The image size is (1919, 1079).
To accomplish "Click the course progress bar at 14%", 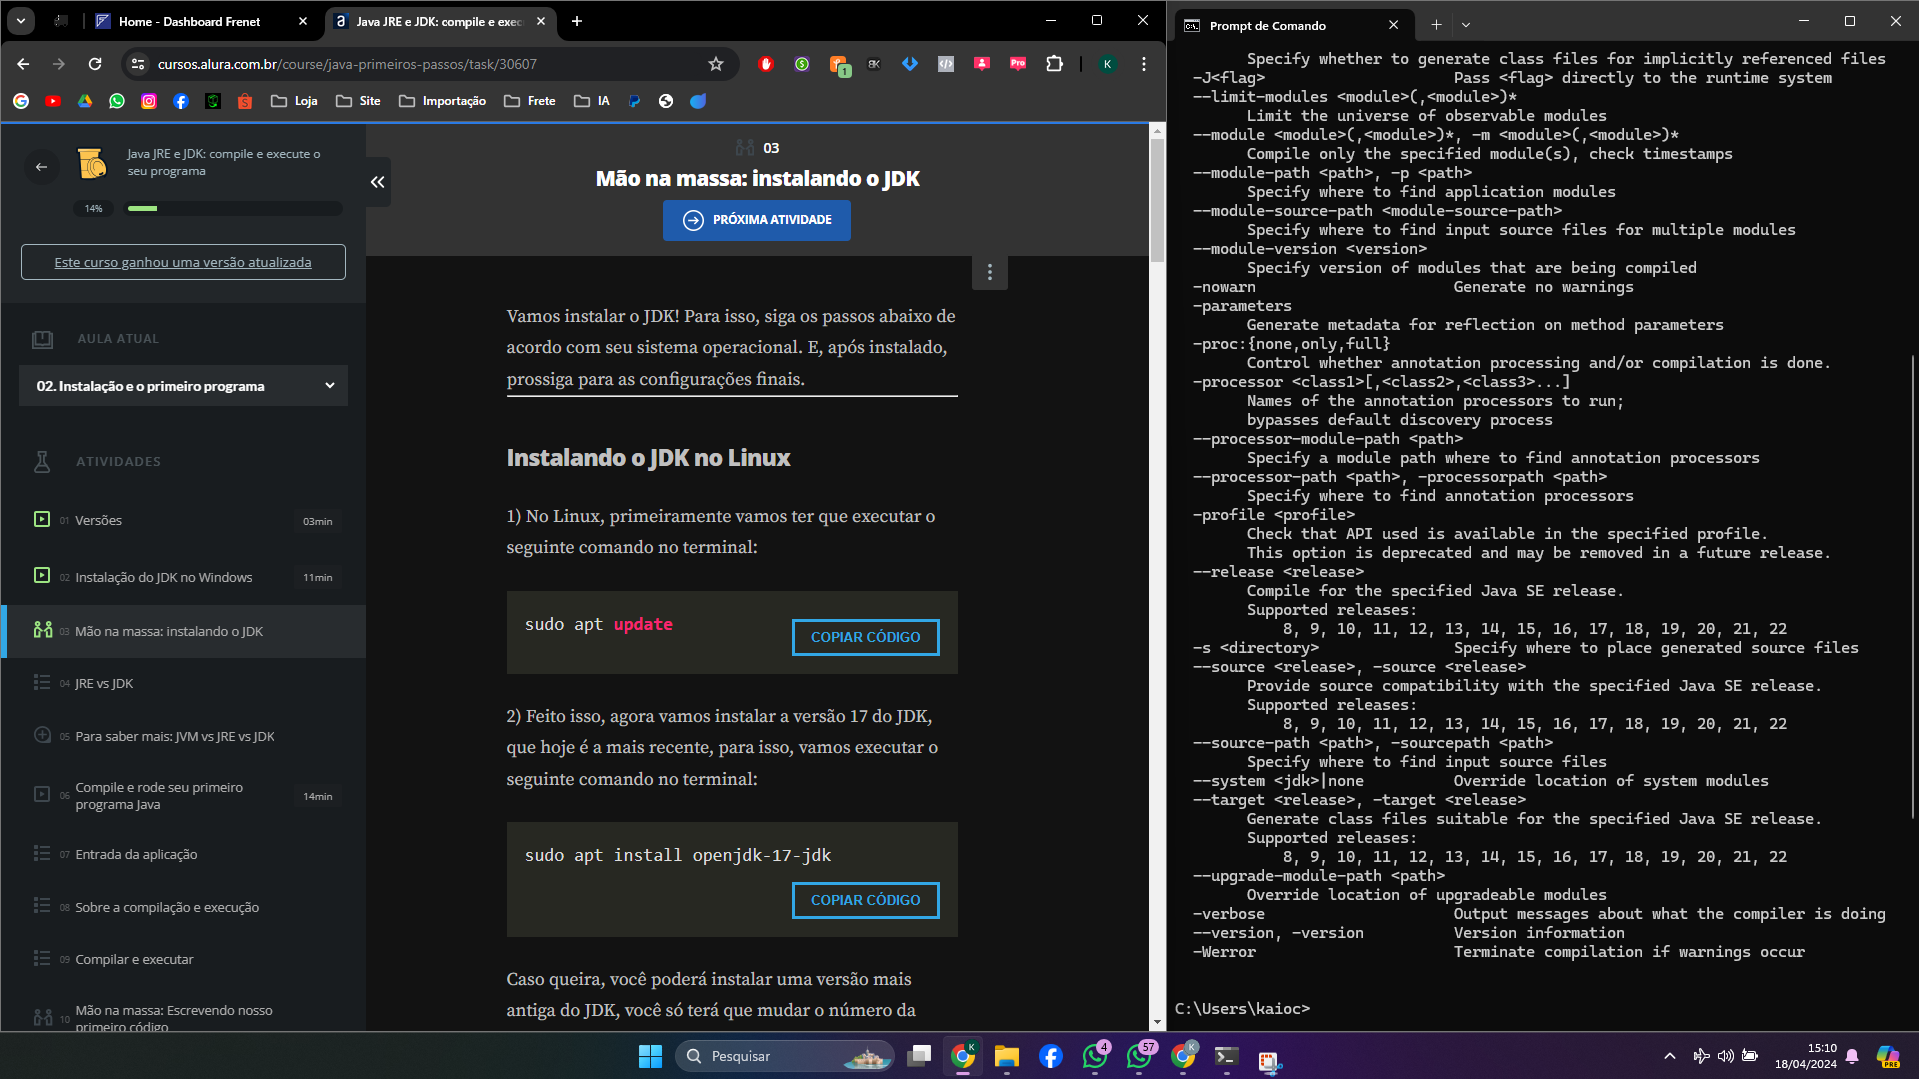I will 233,208.
